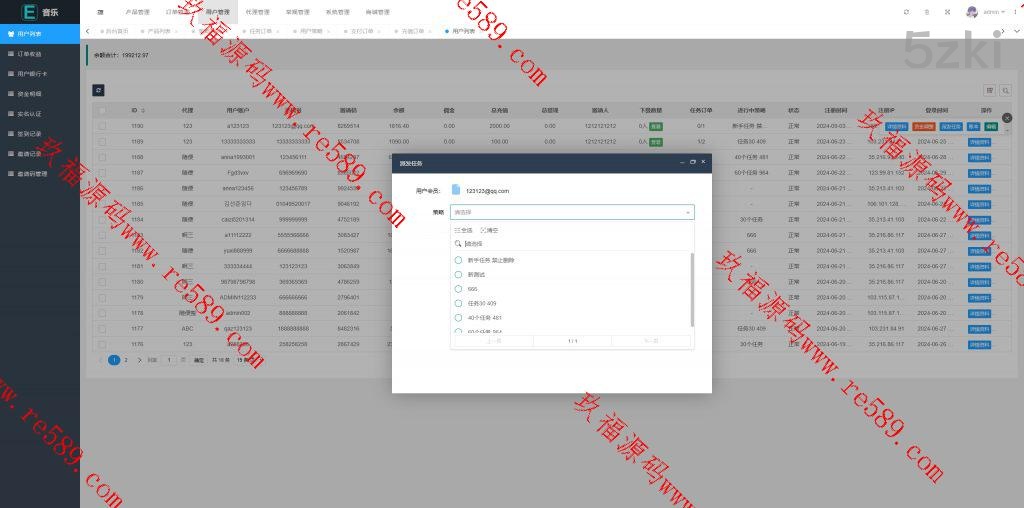Open the 系统管理 top menu

pyautogui.click(x=337, y=12)
